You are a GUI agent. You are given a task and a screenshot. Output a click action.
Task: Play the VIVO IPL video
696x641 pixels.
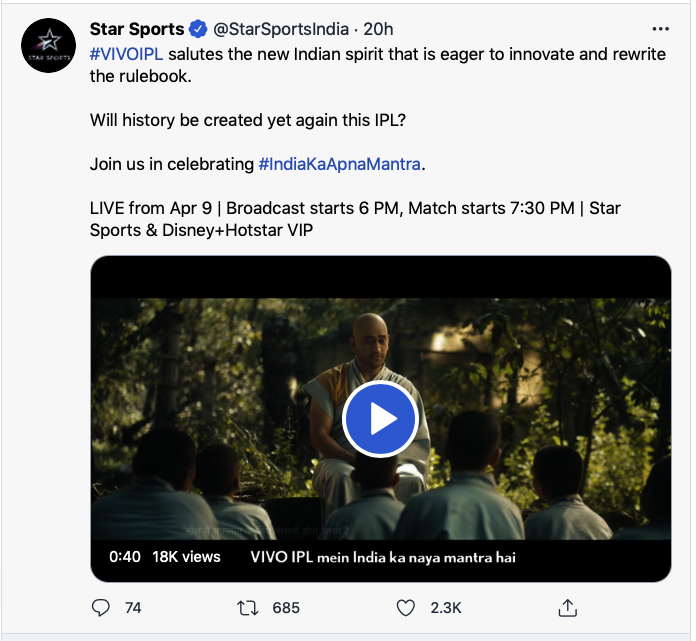[x=380, y=420]
